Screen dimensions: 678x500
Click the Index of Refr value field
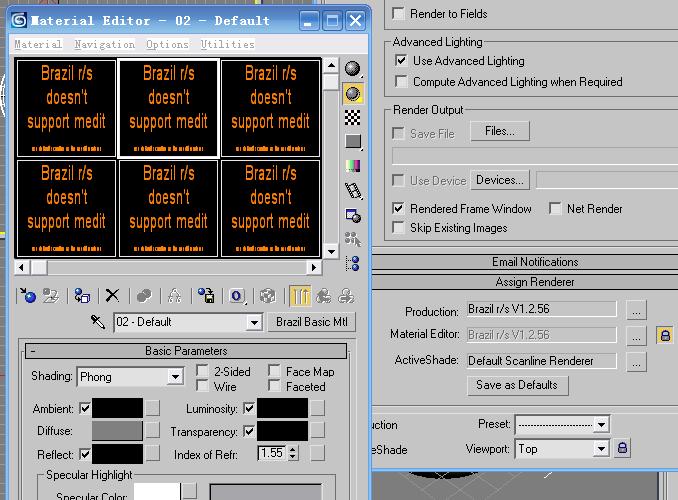pyautogui.click(x=272, y=453)
